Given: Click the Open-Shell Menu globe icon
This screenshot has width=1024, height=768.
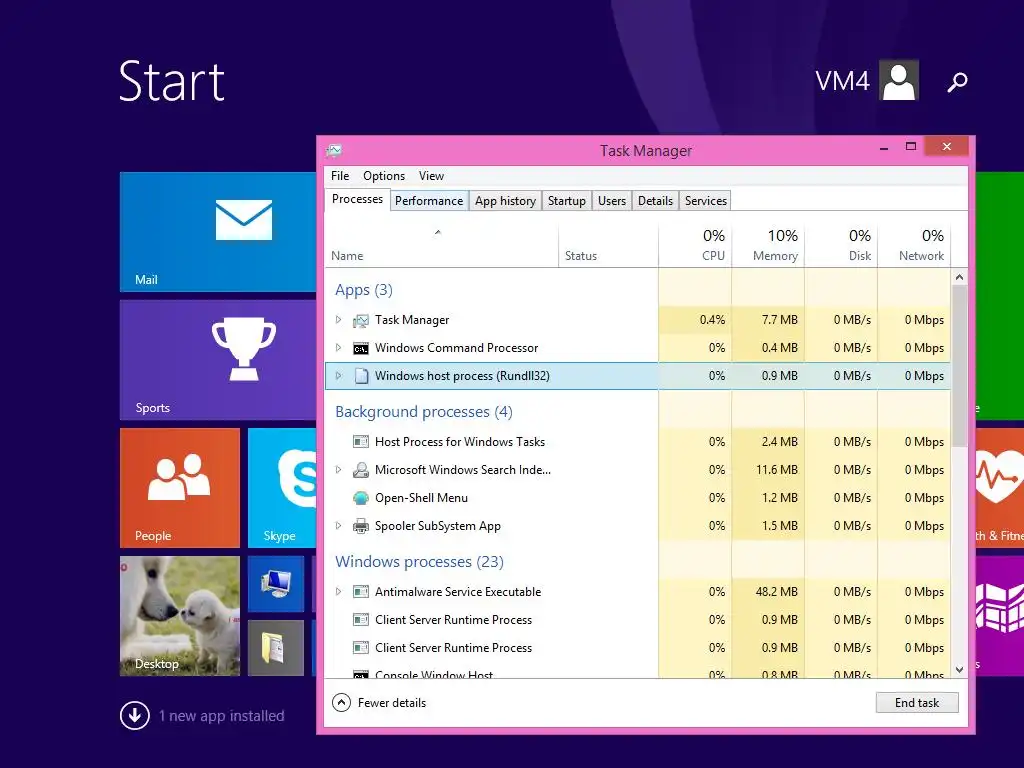Looking at the screenshot, I should [x=360, y=498].
